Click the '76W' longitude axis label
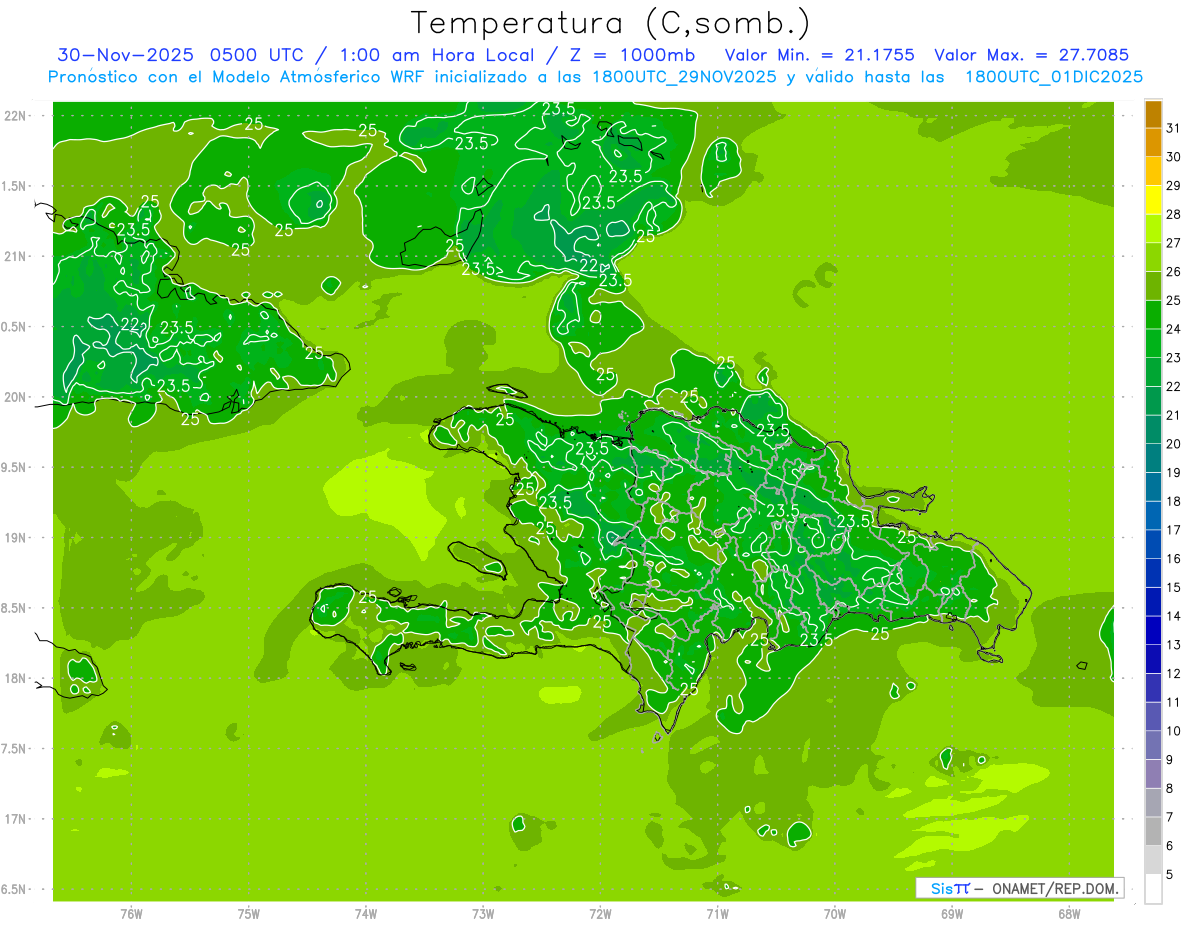Image resolution: width=1200 pixels, height=927 pixels. tap(131, 914)
